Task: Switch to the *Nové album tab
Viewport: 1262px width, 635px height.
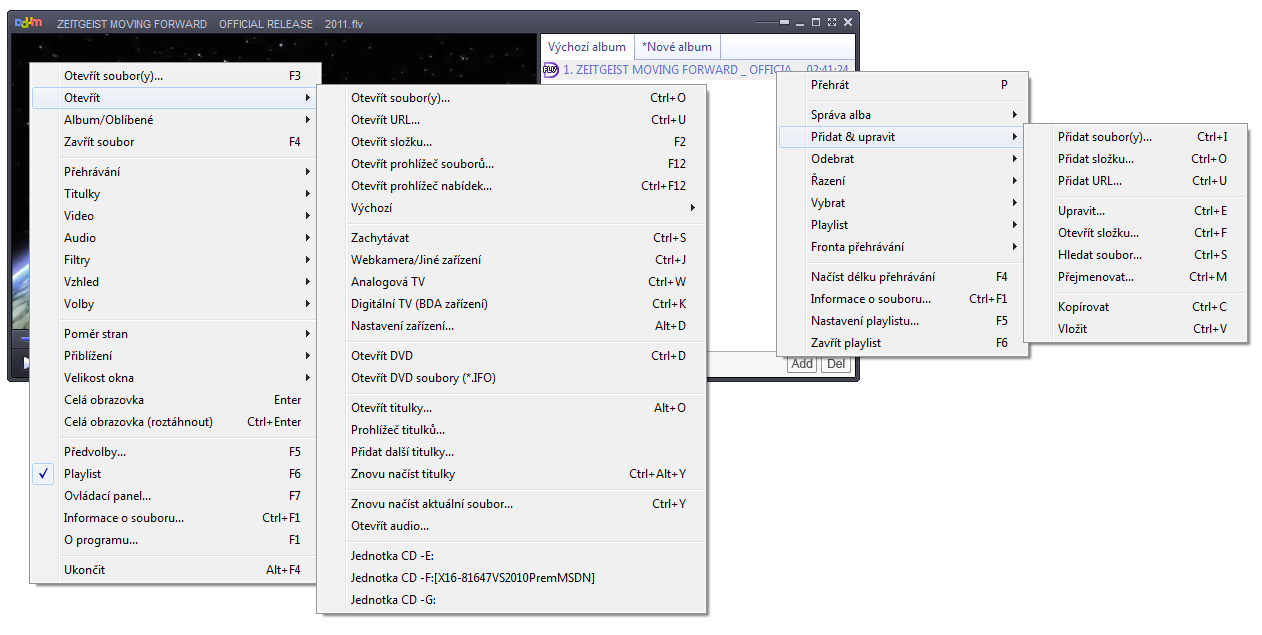Action: tap(677, 47)
